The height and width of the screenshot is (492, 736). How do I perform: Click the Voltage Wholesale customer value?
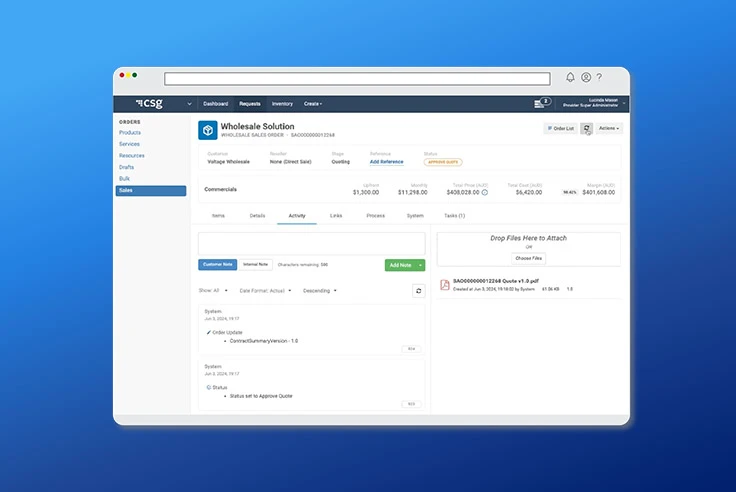[x=229, y=162]
